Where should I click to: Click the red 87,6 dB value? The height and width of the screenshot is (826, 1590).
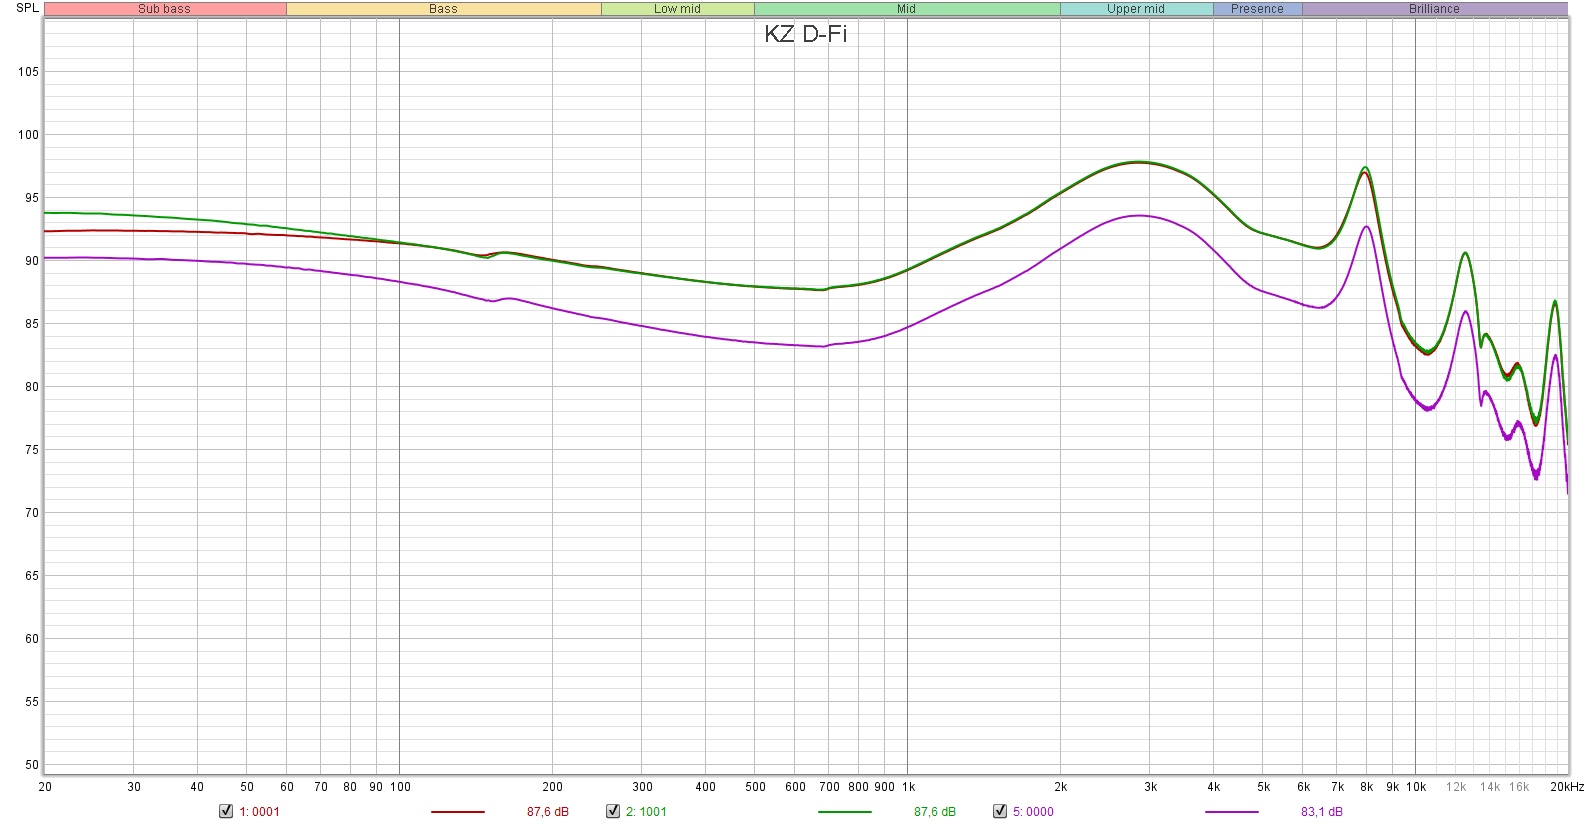(548, 812)
